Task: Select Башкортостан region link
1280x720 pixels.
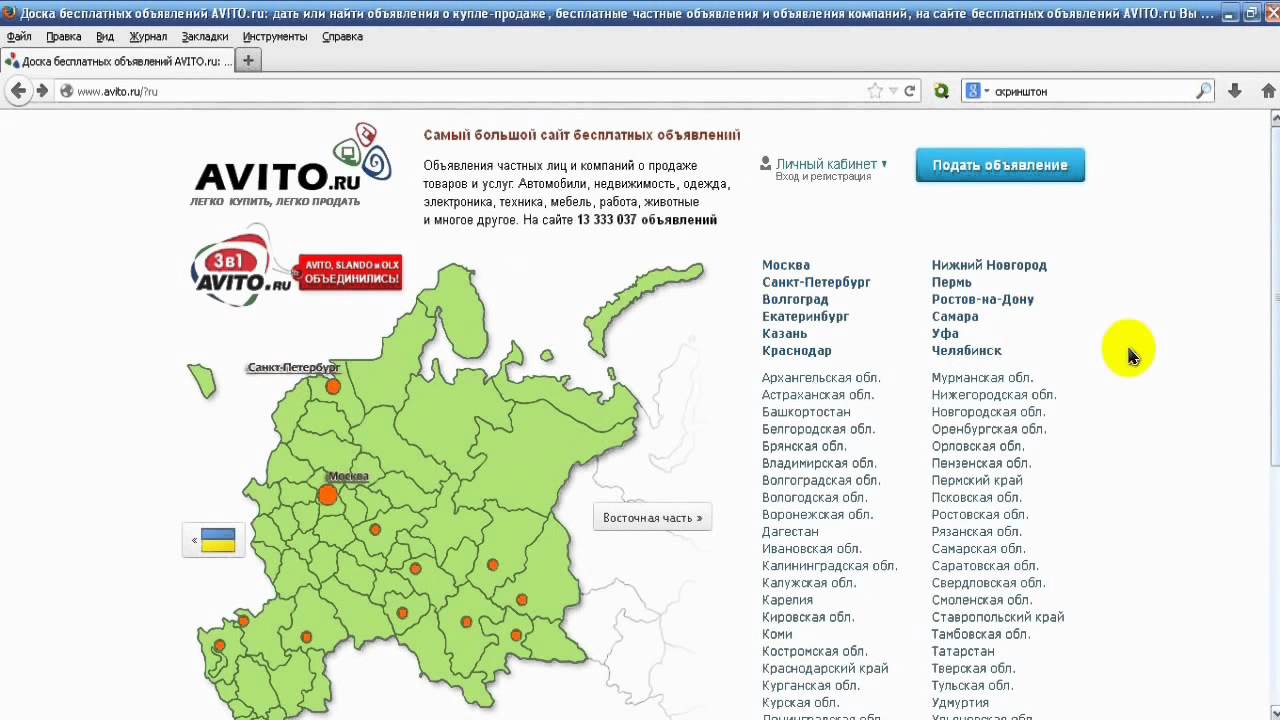Action: tap(806, 411)
